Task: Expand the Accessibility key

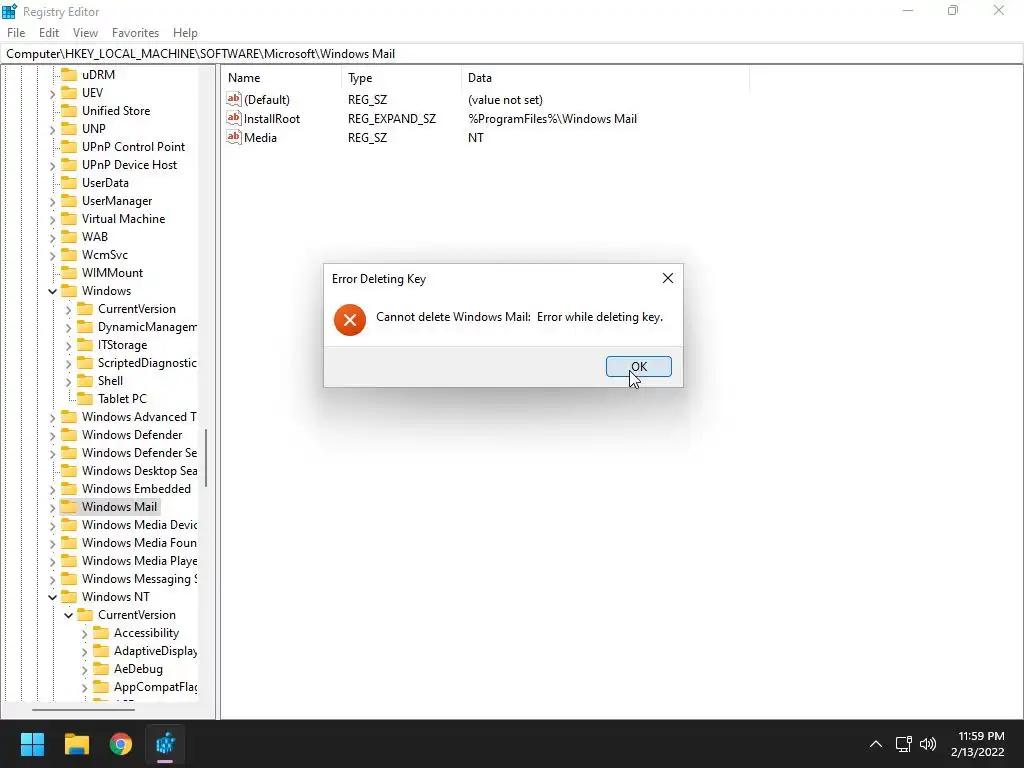Action: tap(84, 633)
